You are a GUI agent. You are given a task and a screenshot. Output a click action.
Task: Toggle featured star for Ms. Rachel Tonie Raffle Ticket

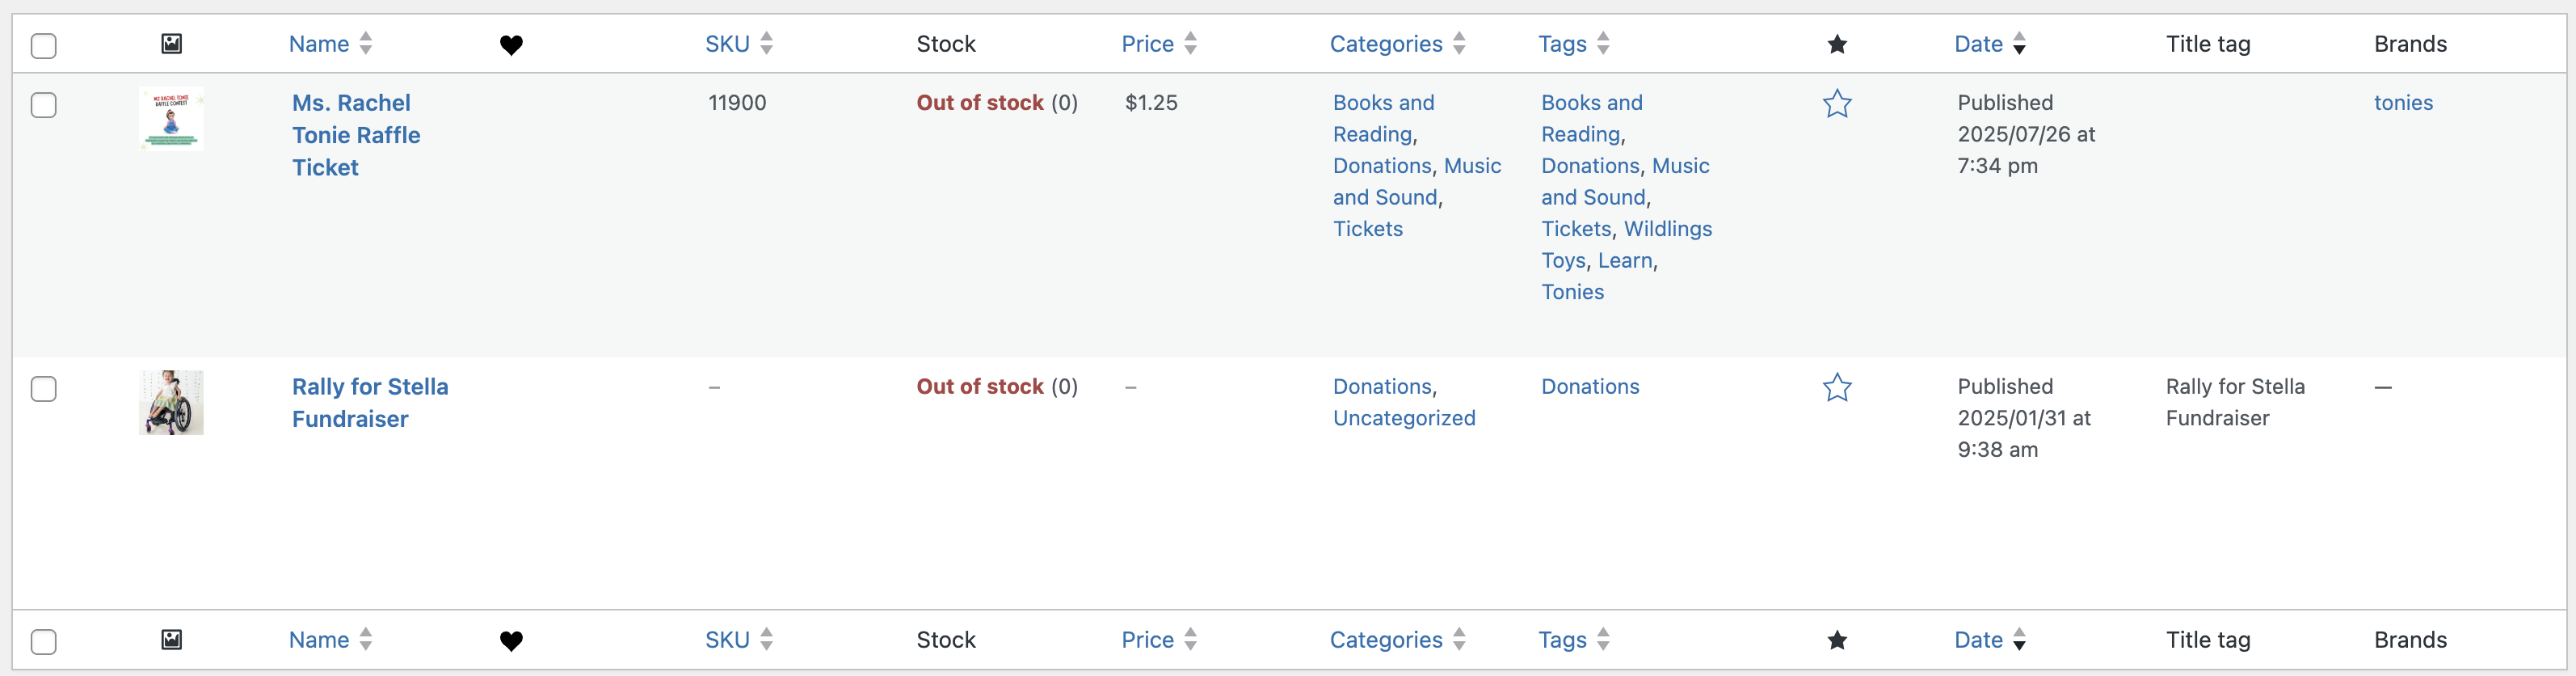click(1837, 104)
